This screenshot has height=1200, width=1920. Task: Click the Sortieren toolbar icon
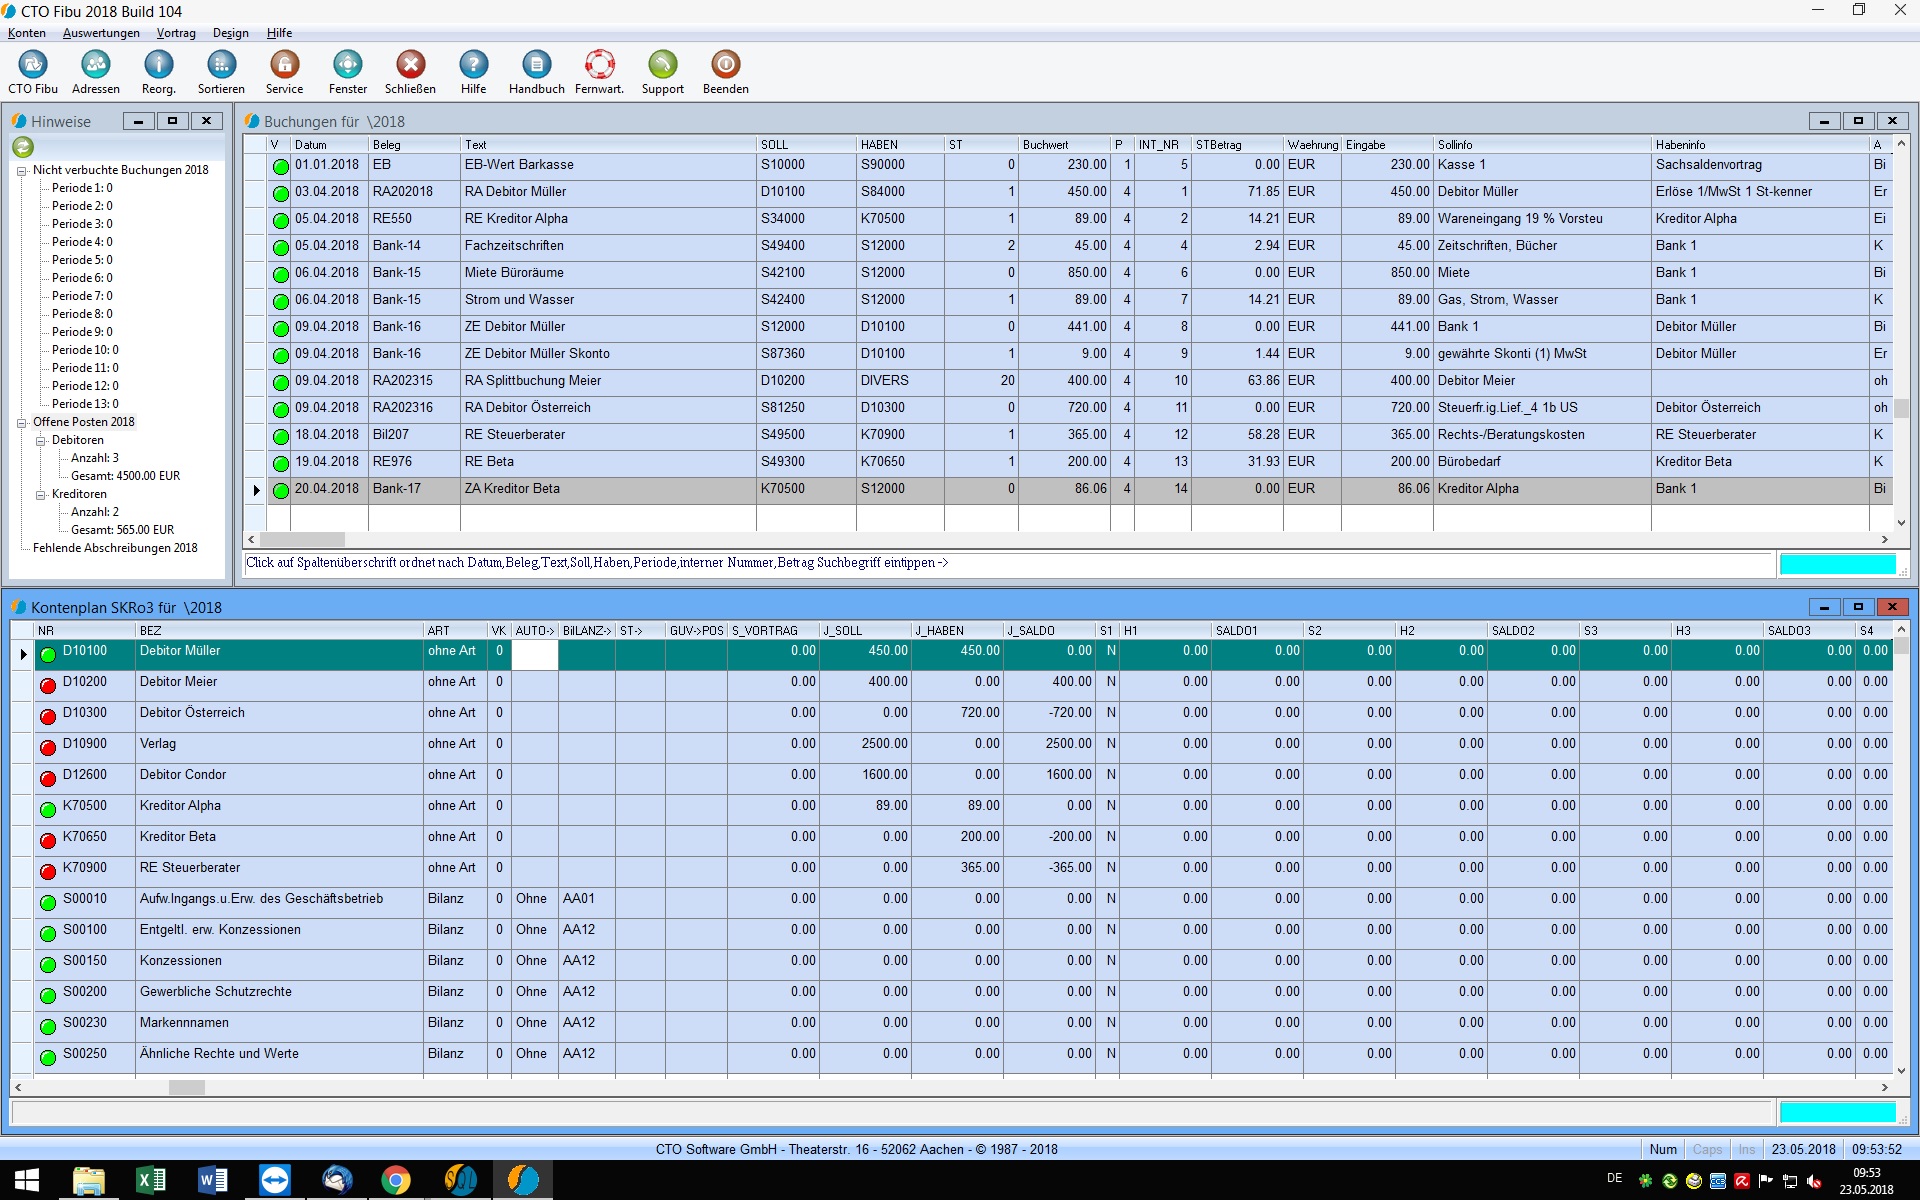pos(221,66)
